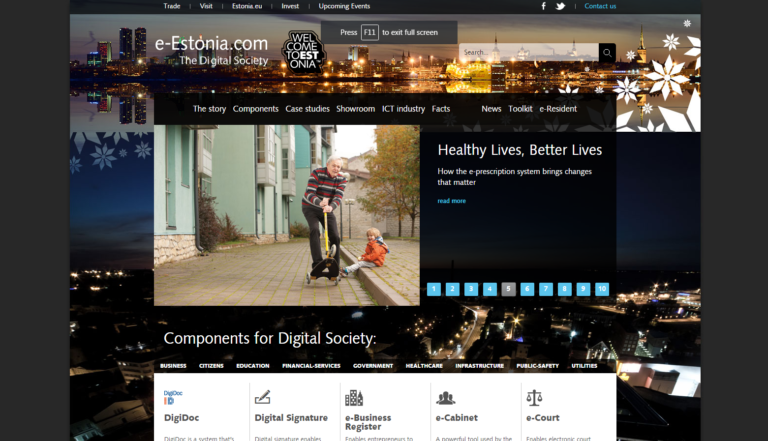Click the read more link

[x=452, y=201]
